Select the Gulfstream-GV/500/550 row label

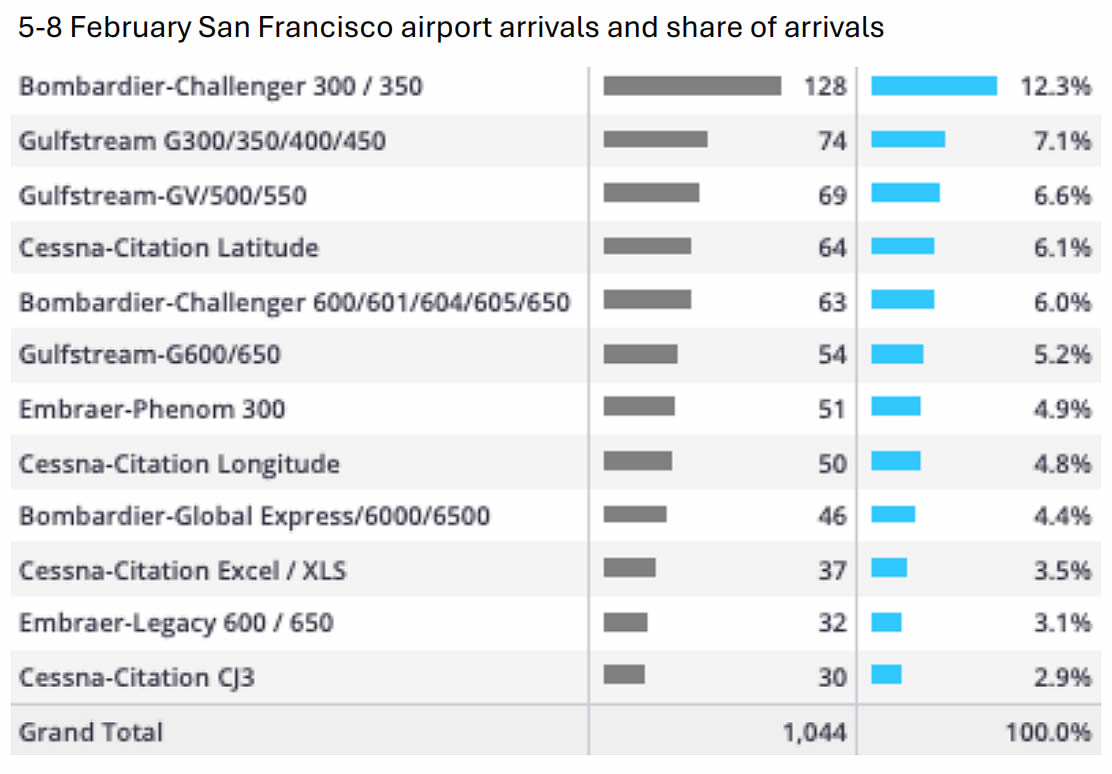click(x=163, y=194)
